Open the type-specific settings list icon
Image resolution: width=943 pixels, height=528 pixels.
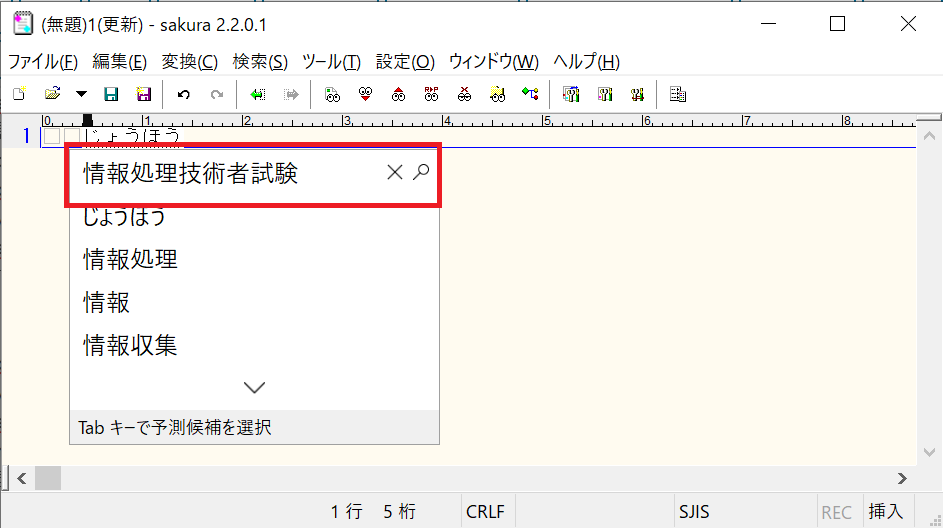pyautogui.click(x=571, y=94)
